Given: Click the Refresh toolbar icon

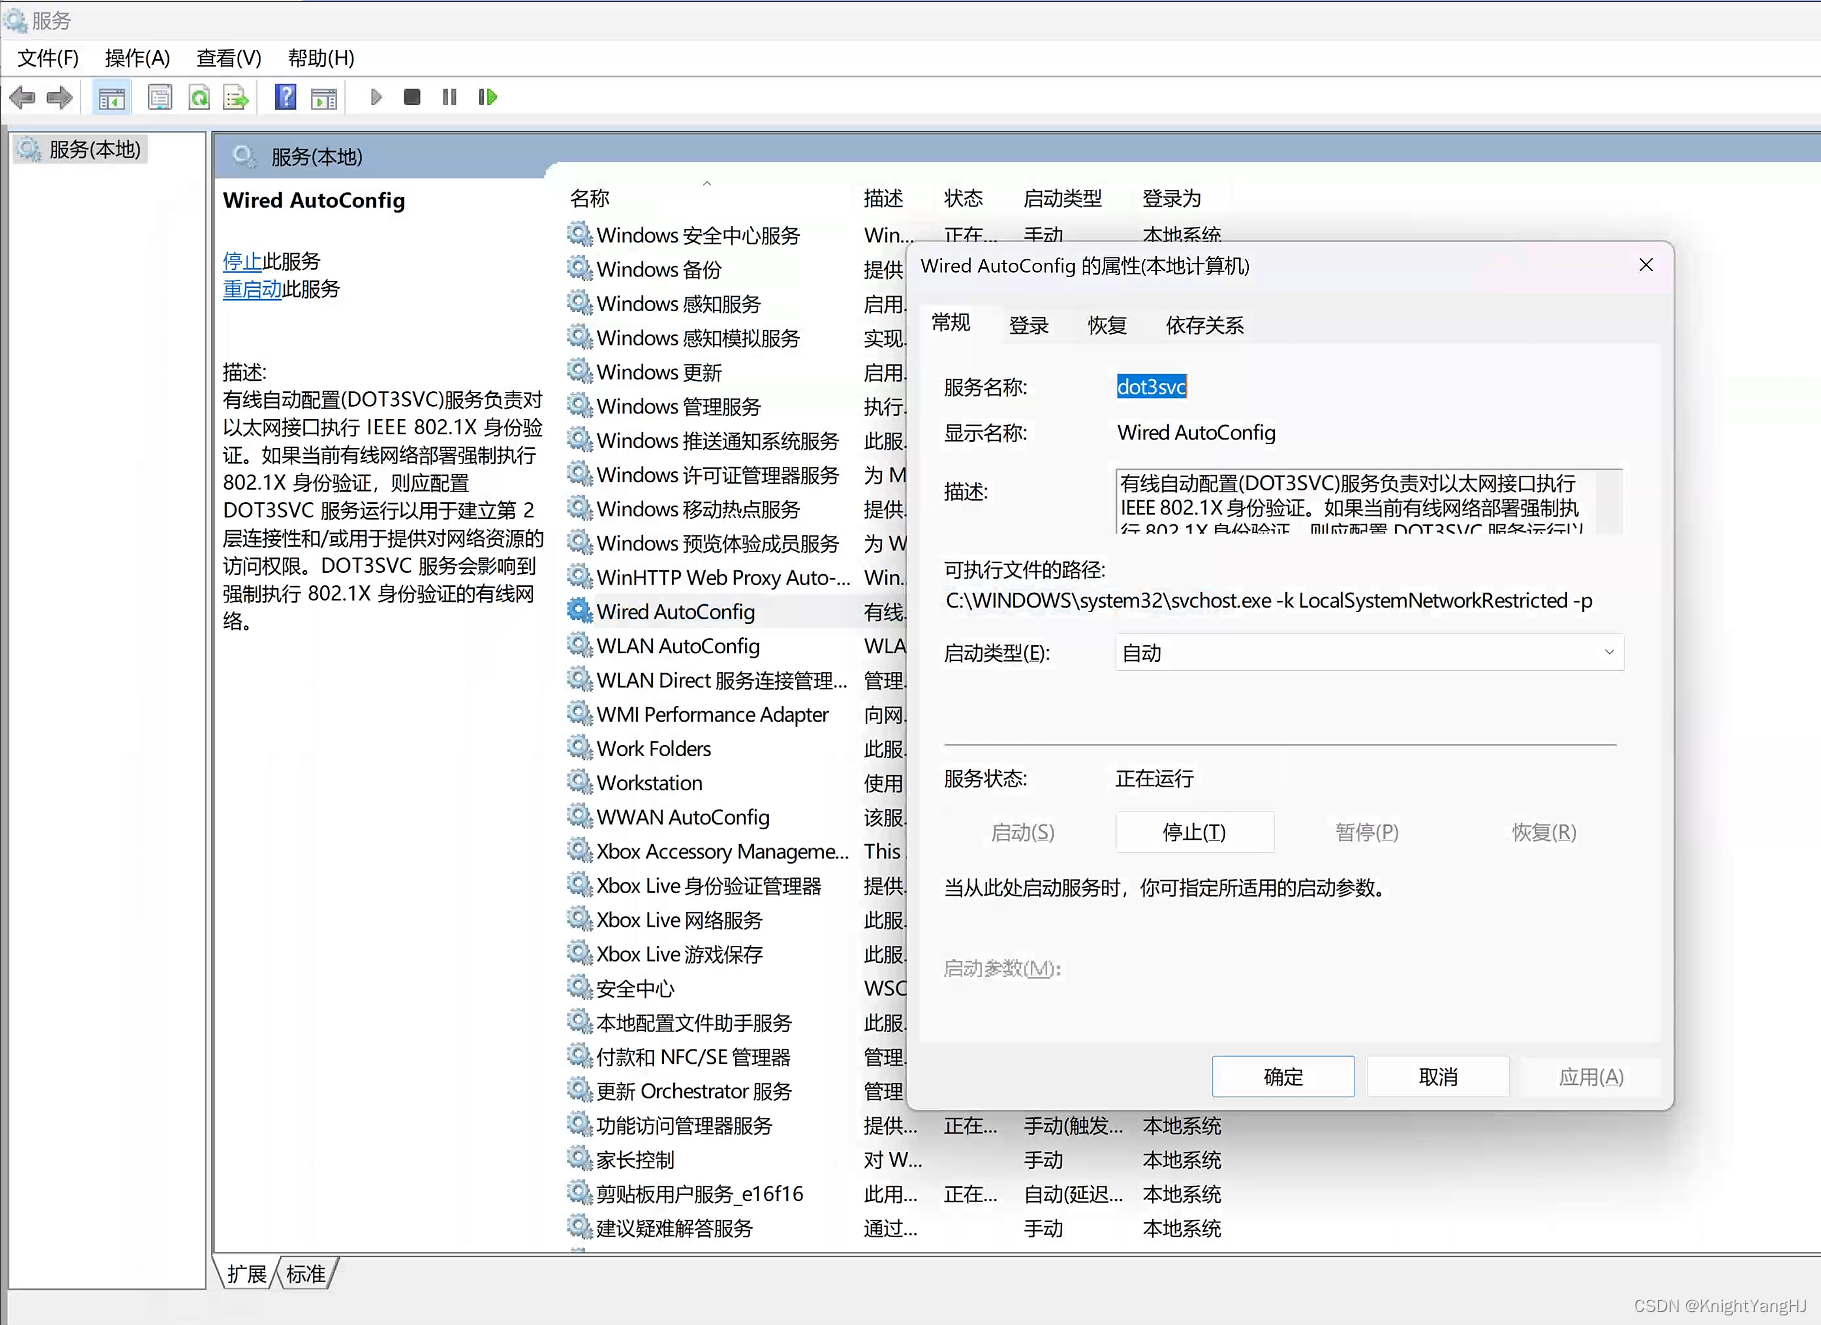Looking at the screenshot, I should click(x=199, y=97).
